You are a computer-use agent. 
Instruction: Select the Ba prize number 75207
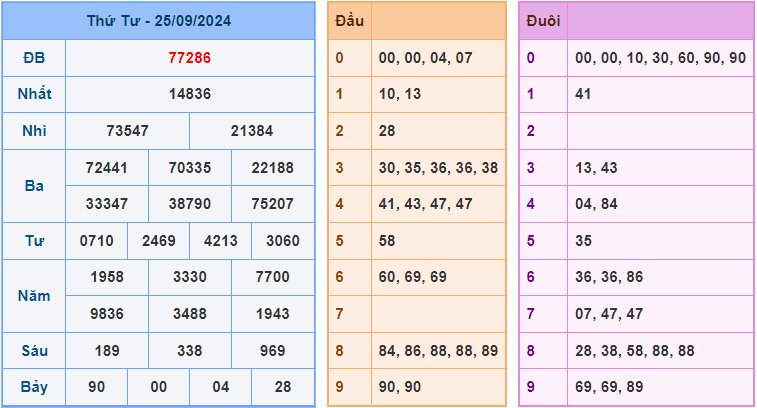coord(272,203)
